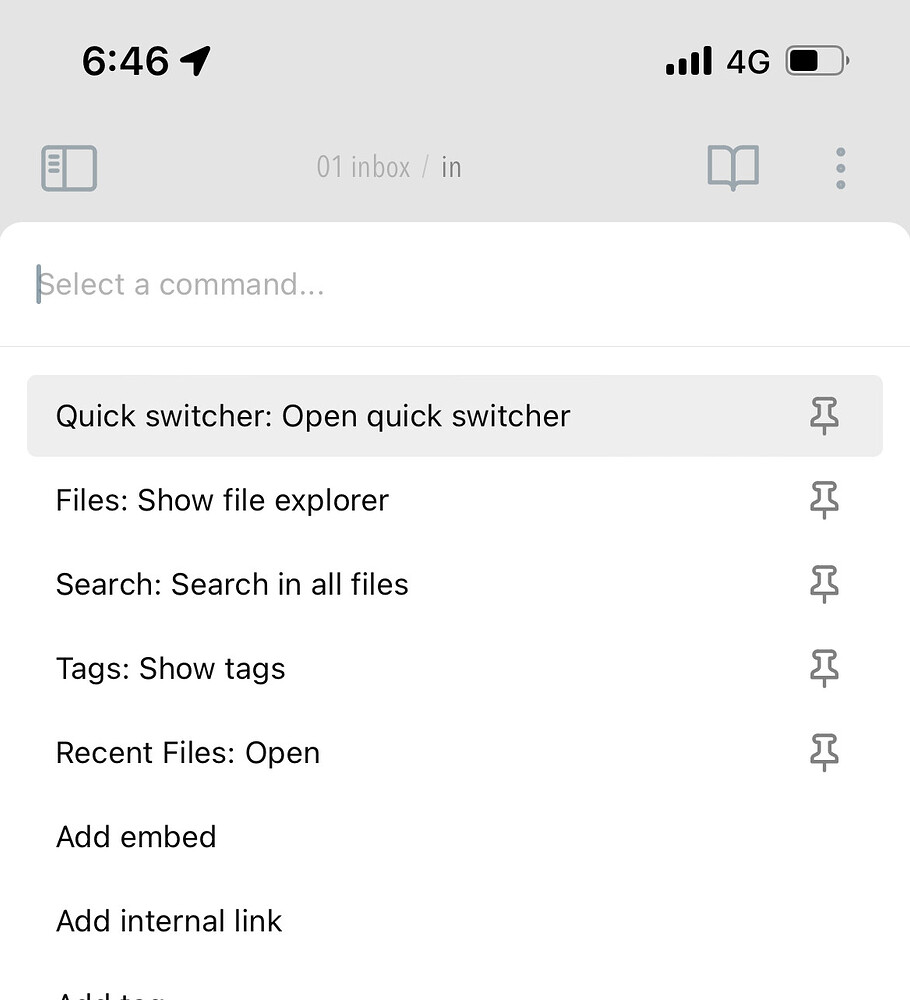Select the highlighted Quick switcher command

[x=312, y=416]
